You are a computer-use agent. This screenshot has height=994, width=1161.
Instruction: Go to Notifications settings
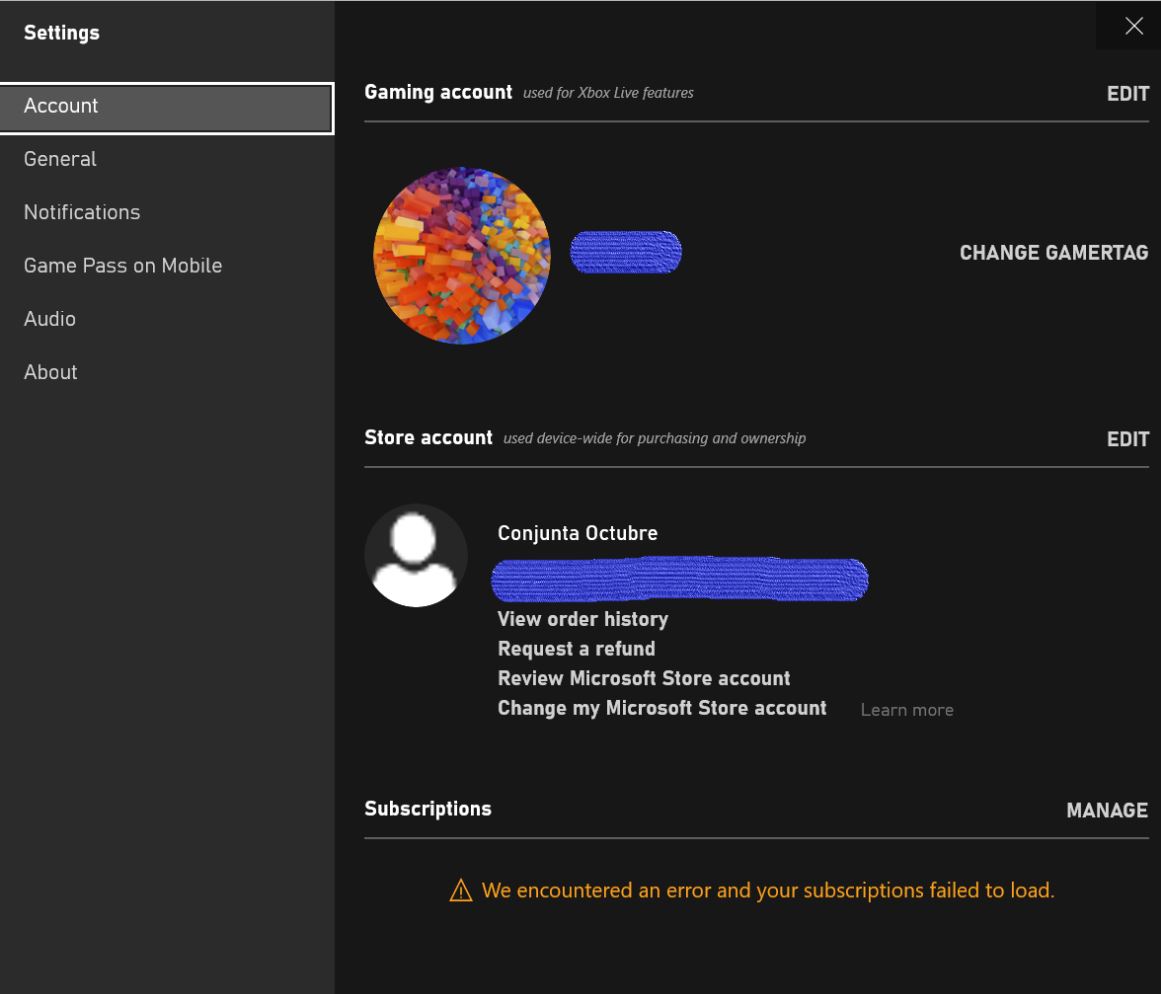point(82,212)
